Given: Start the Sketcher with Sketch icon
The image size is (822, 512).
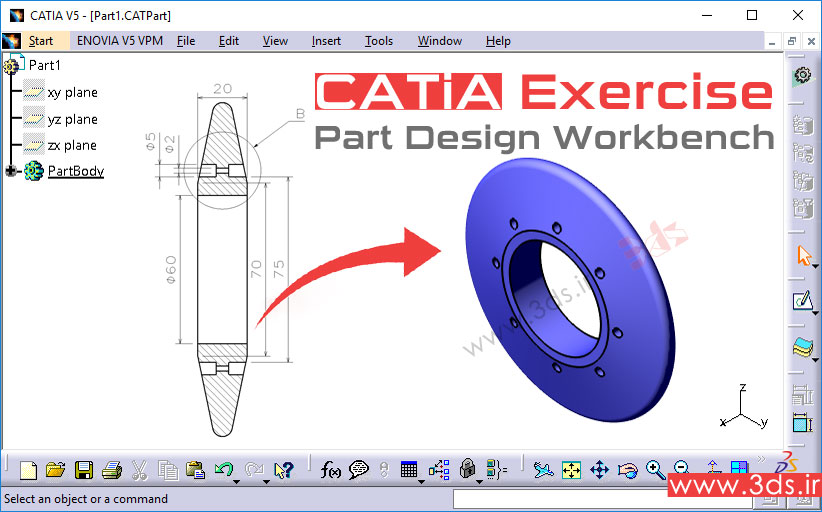Looking at the screenshot, I should [803, 300].
